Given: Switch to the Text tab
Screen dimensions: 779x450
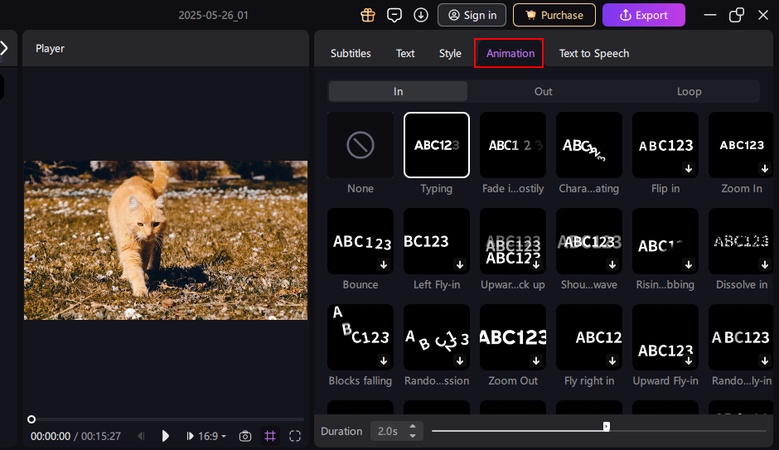Looking at the screenshot, I should tap(405, 53).
